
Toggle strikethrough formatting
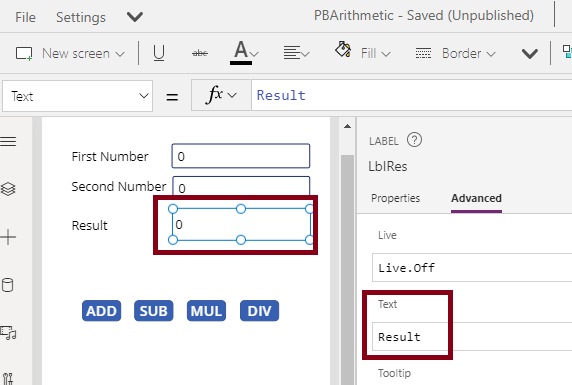[x=200, y=53]
